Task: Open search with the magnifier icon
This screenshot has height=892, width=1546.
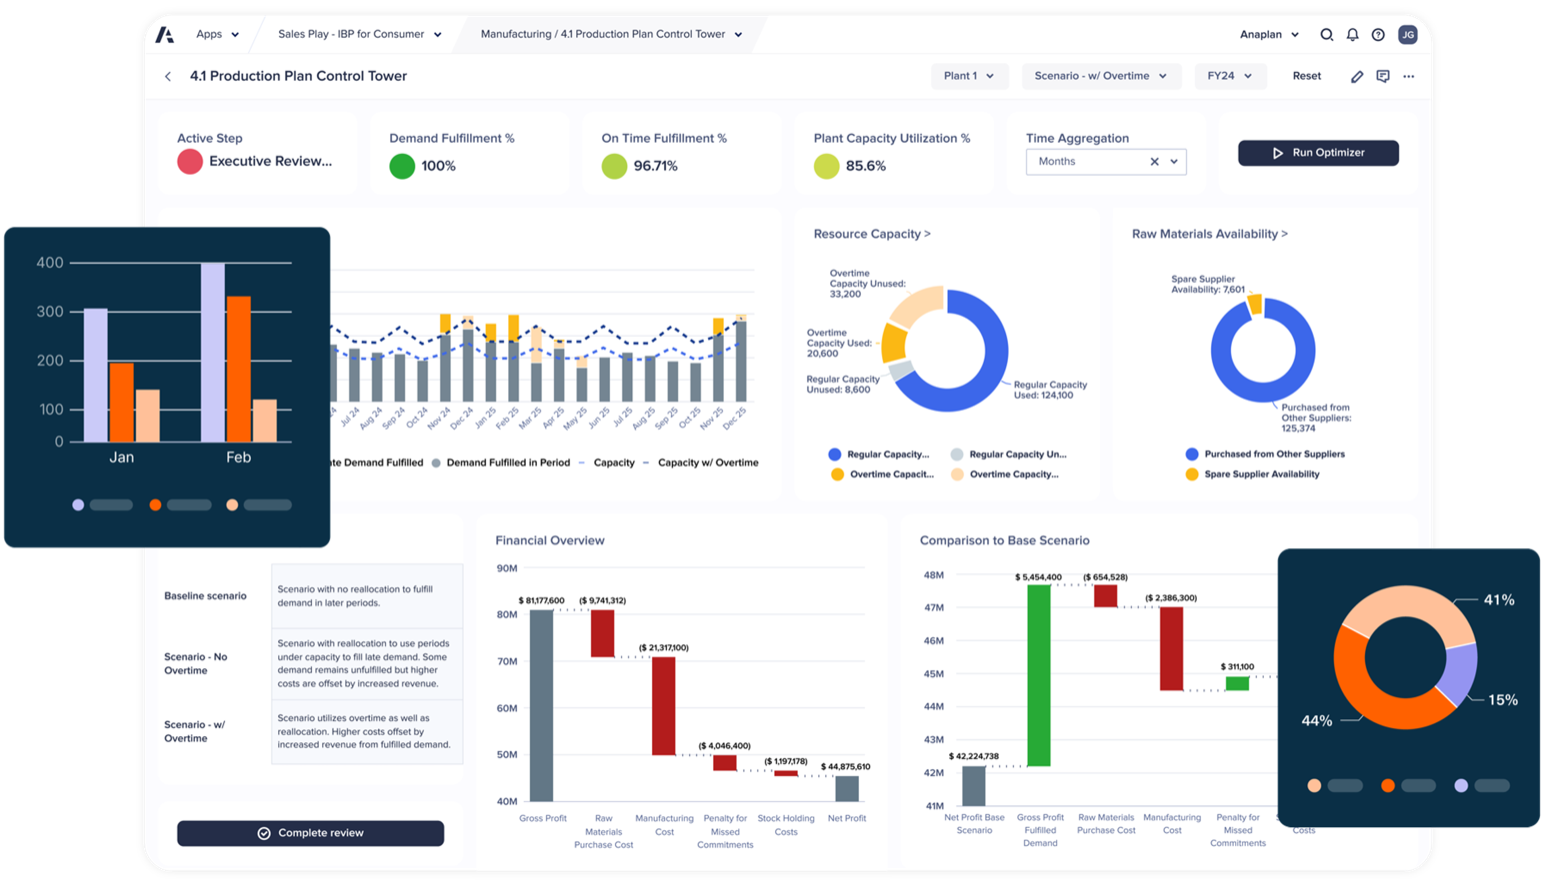Action: pos(1326,35)
